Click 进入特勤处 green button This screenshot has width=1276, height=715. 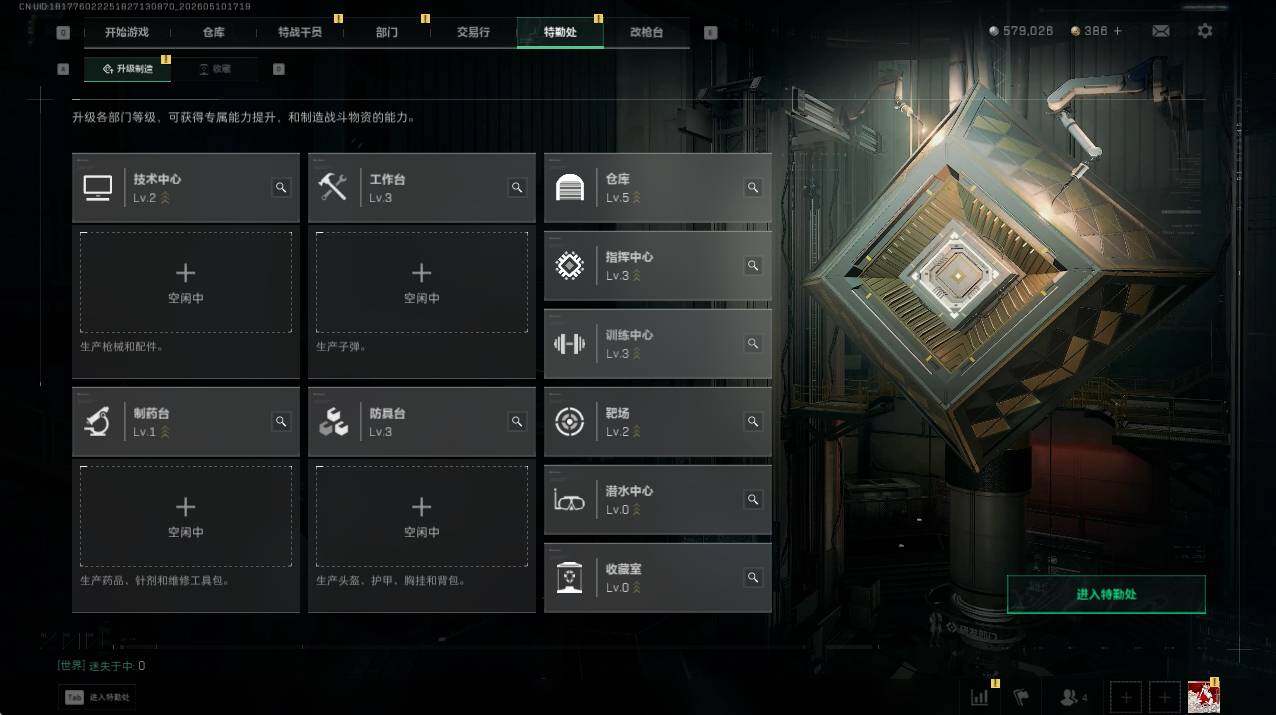coord(1106,594)
